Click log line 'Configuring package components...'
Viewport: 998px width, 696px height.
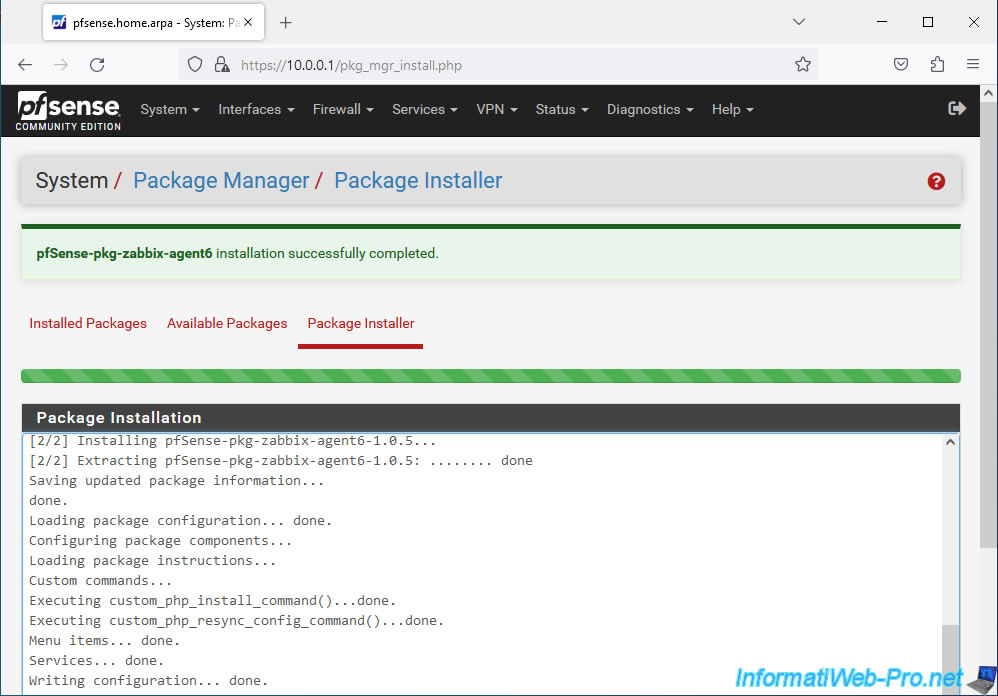click(x=160, y=541)
